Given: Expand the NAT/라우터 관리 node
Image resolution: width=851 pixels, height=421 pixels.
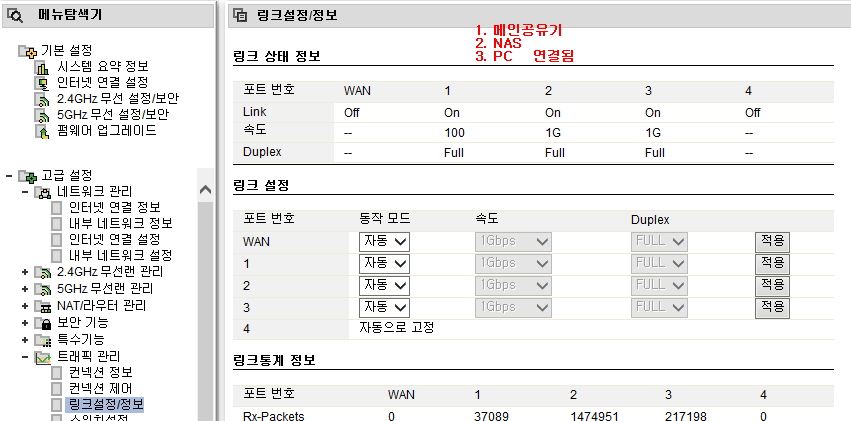Looking at the screenshot, I should click(25, 306).
